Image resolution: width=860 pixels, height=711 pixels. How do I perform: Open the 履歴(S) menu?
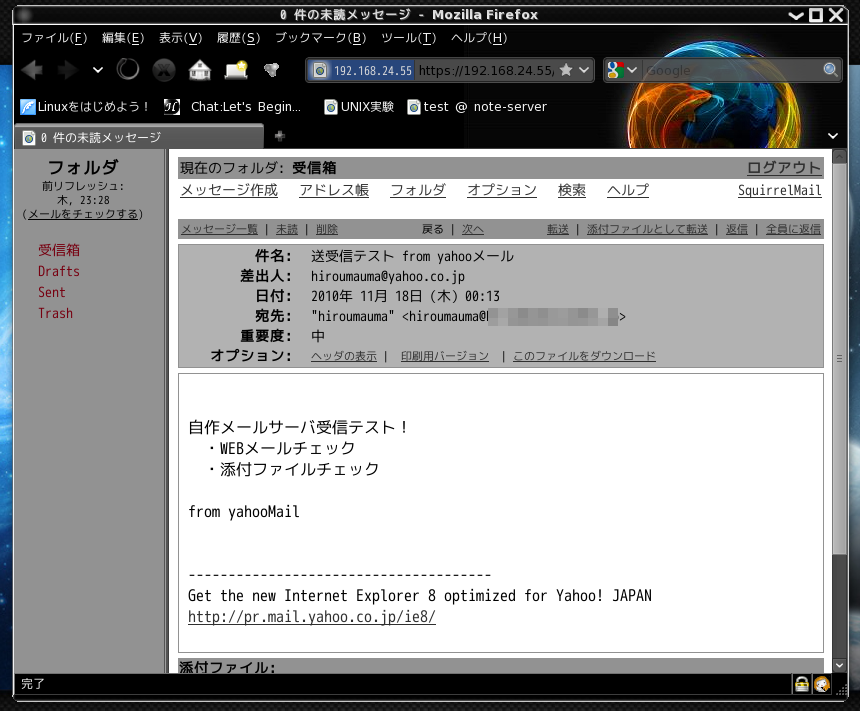point(238,38)
